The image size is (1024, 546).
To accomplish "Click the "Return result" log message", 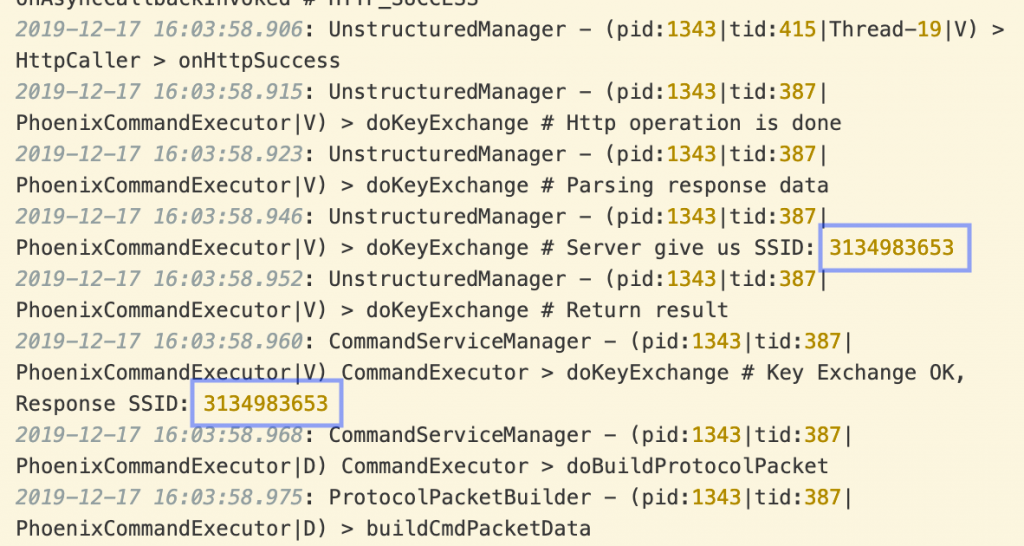I will (647, 310).
